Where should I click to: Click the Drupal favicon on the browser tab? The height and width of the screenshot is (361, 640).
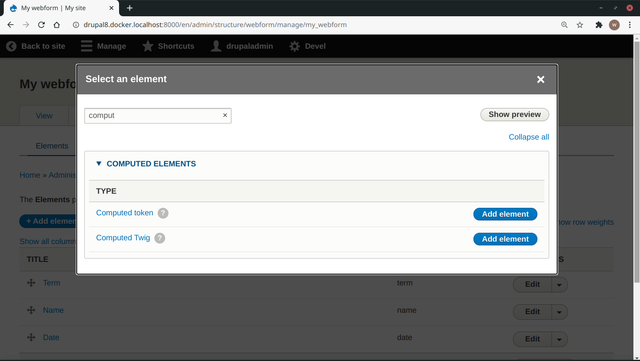(13, 8)
